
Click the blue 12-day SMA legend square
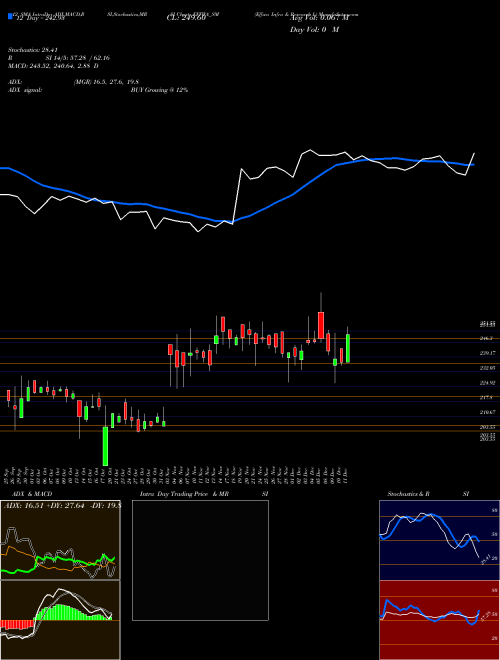coord(10,16)
